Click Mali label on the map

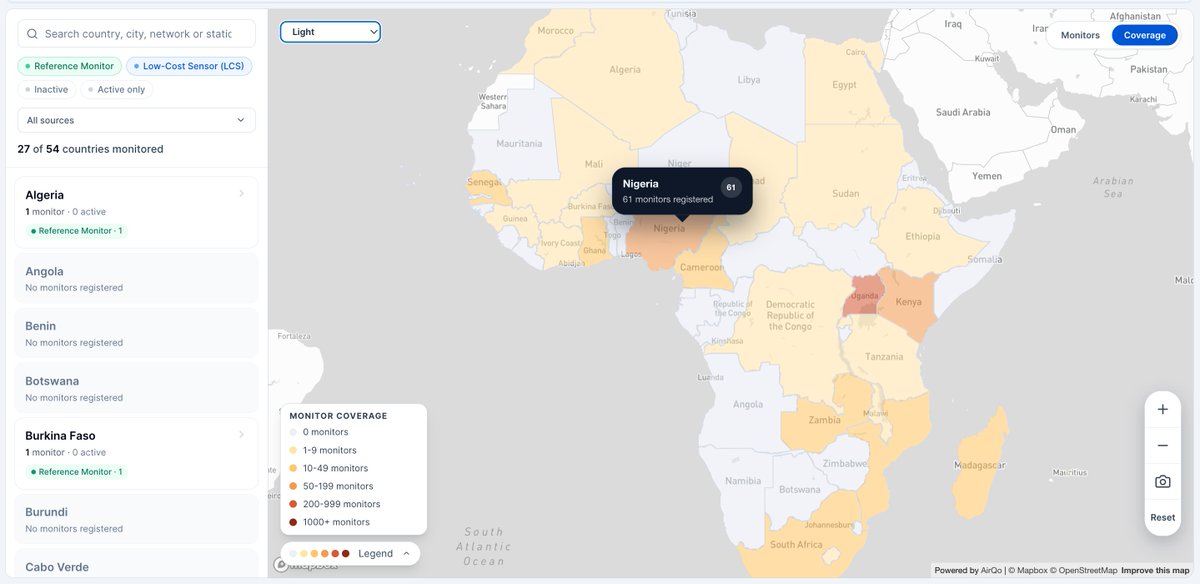click(594, 164)
